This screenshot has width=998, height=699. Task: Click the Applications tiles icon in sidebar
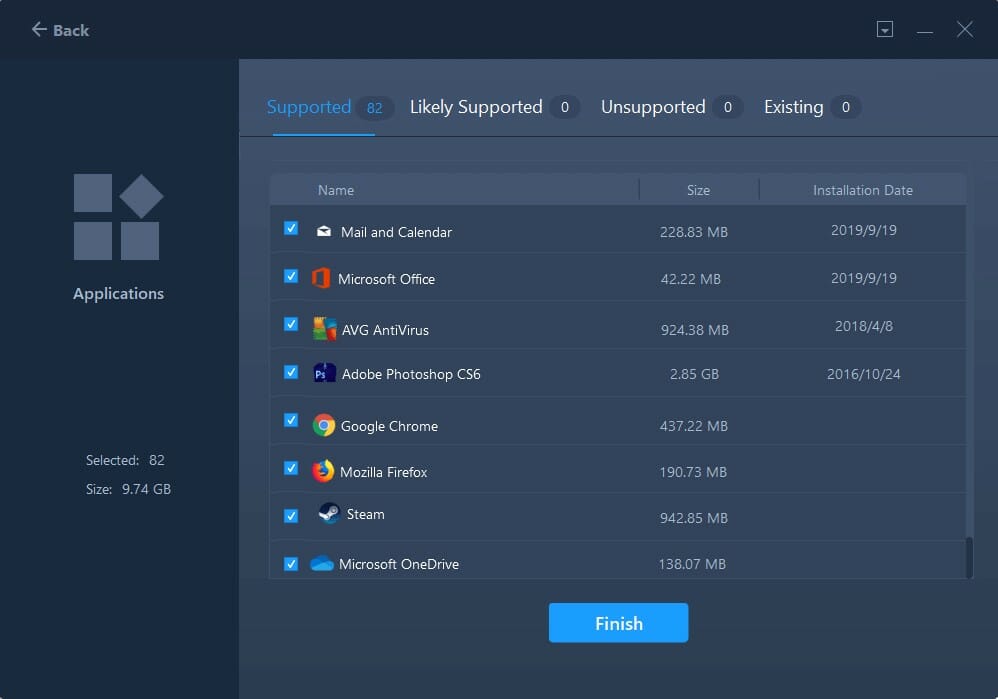[118, 216]
